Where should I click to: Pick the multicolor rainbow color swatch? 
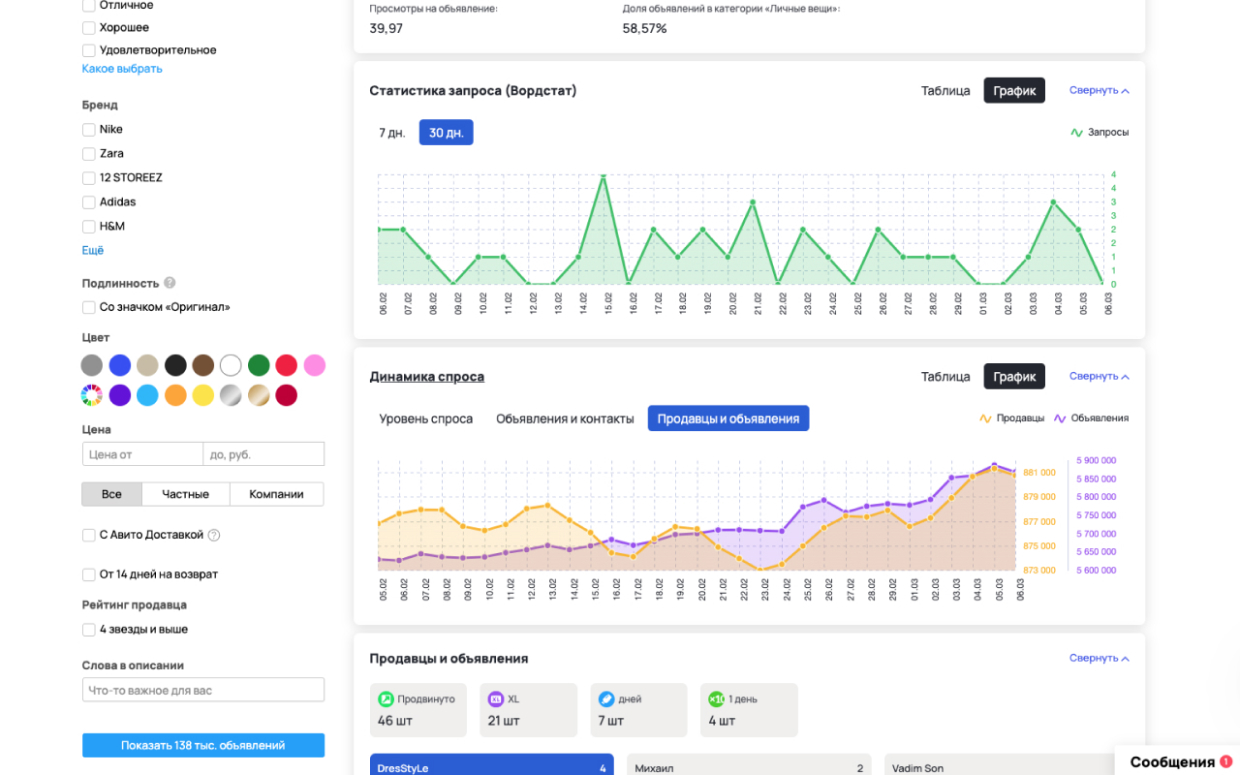point(92,395)
